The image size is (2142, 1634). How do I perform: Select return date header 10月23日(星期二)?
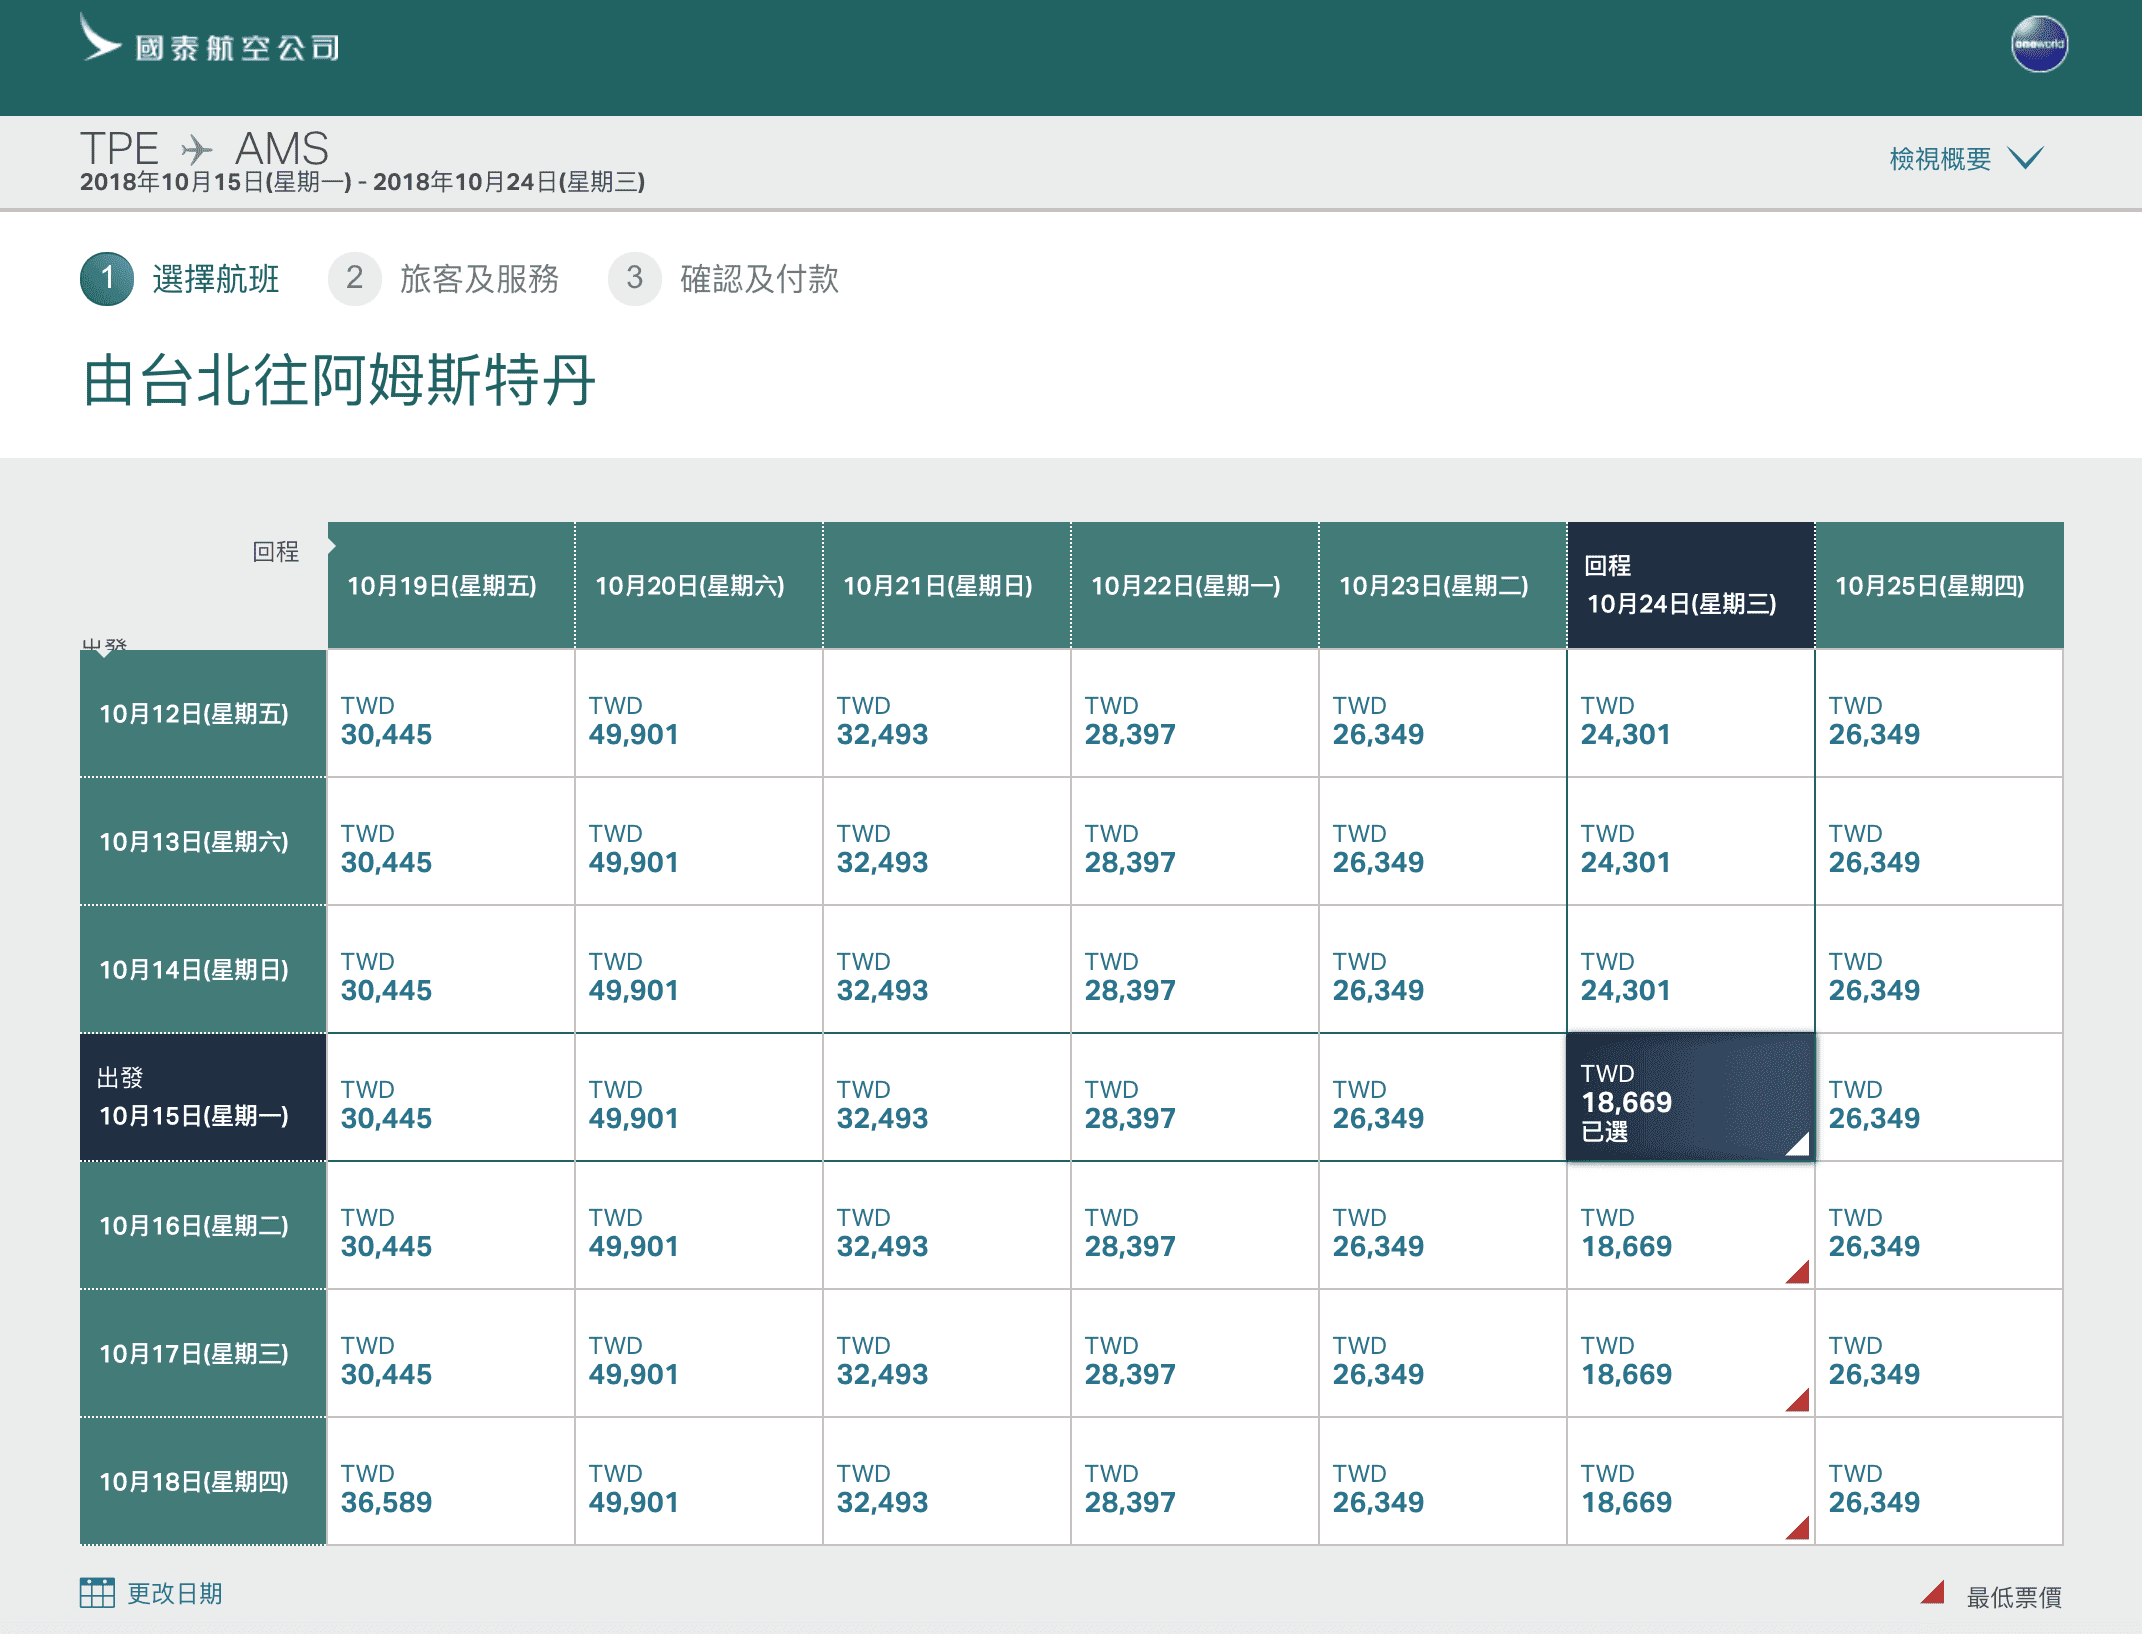(x=1443, y=585)
